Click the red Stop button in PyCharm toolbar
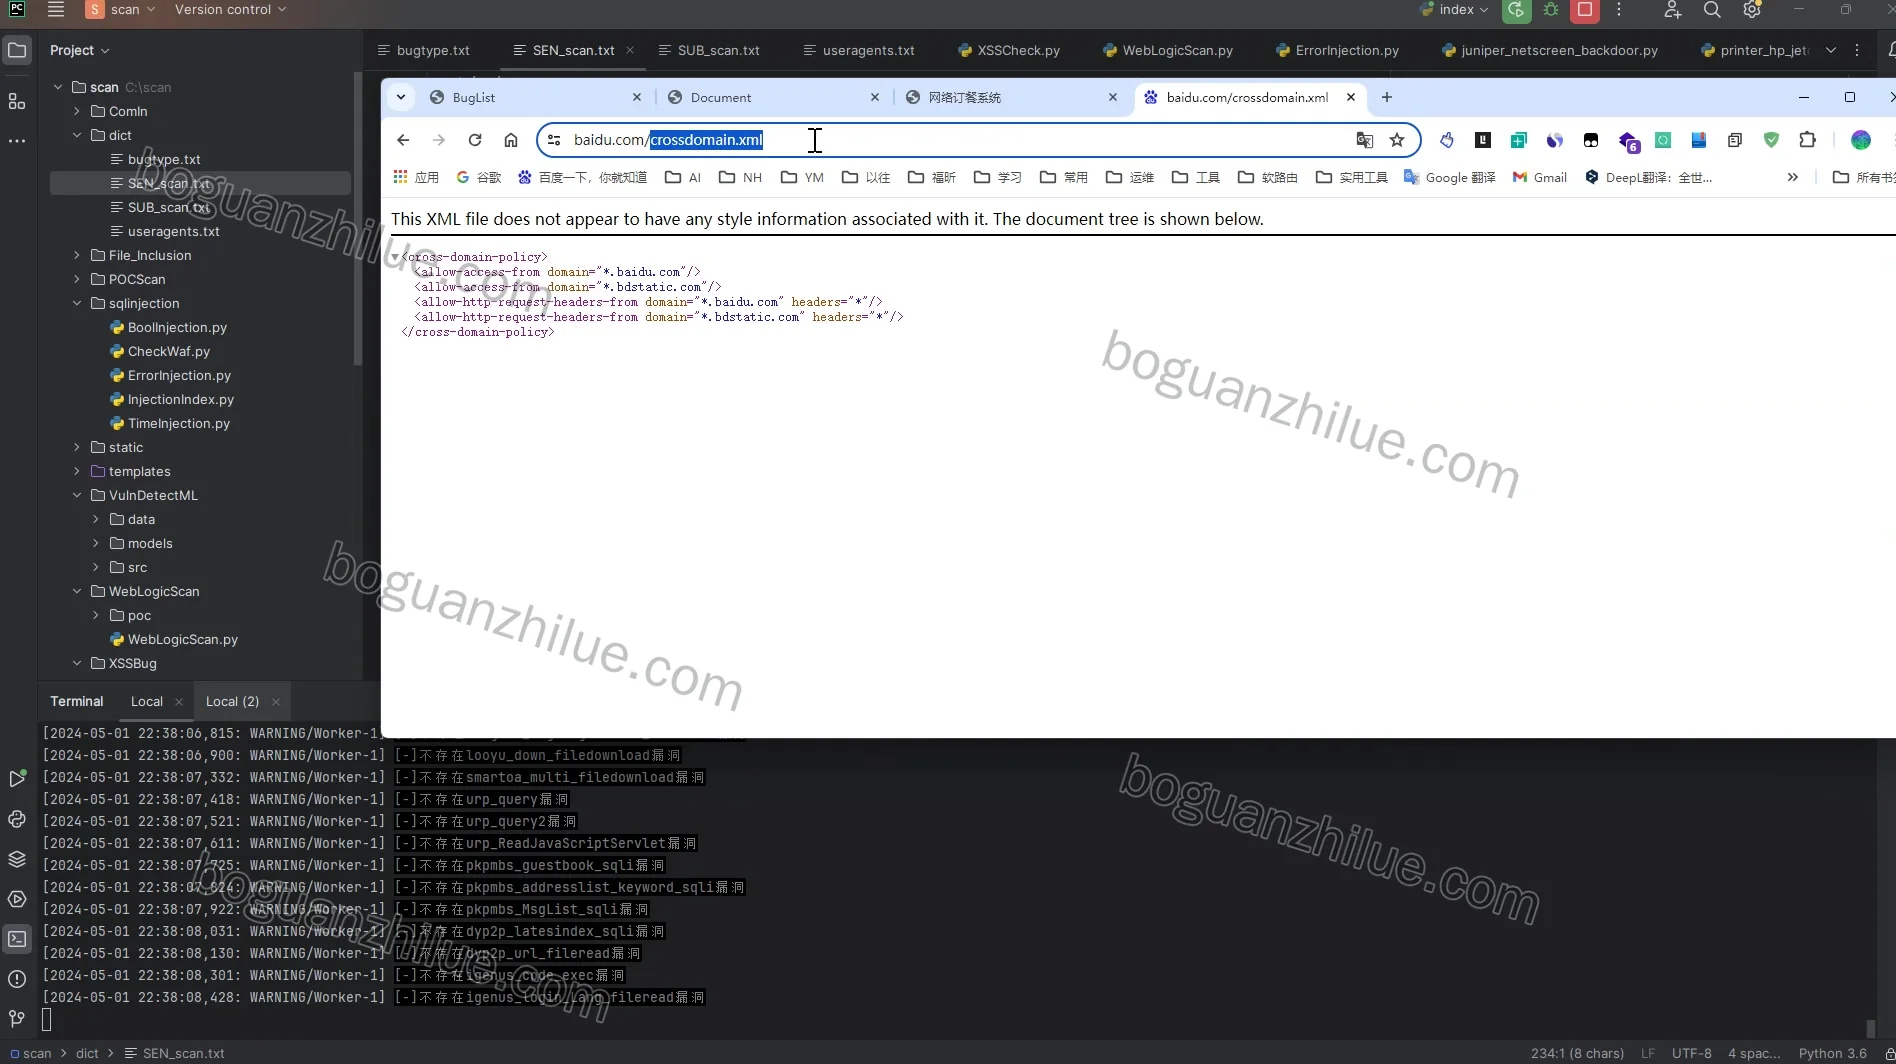The height and width of the screenshot is (1064, 1896). tap(1585, 10)
